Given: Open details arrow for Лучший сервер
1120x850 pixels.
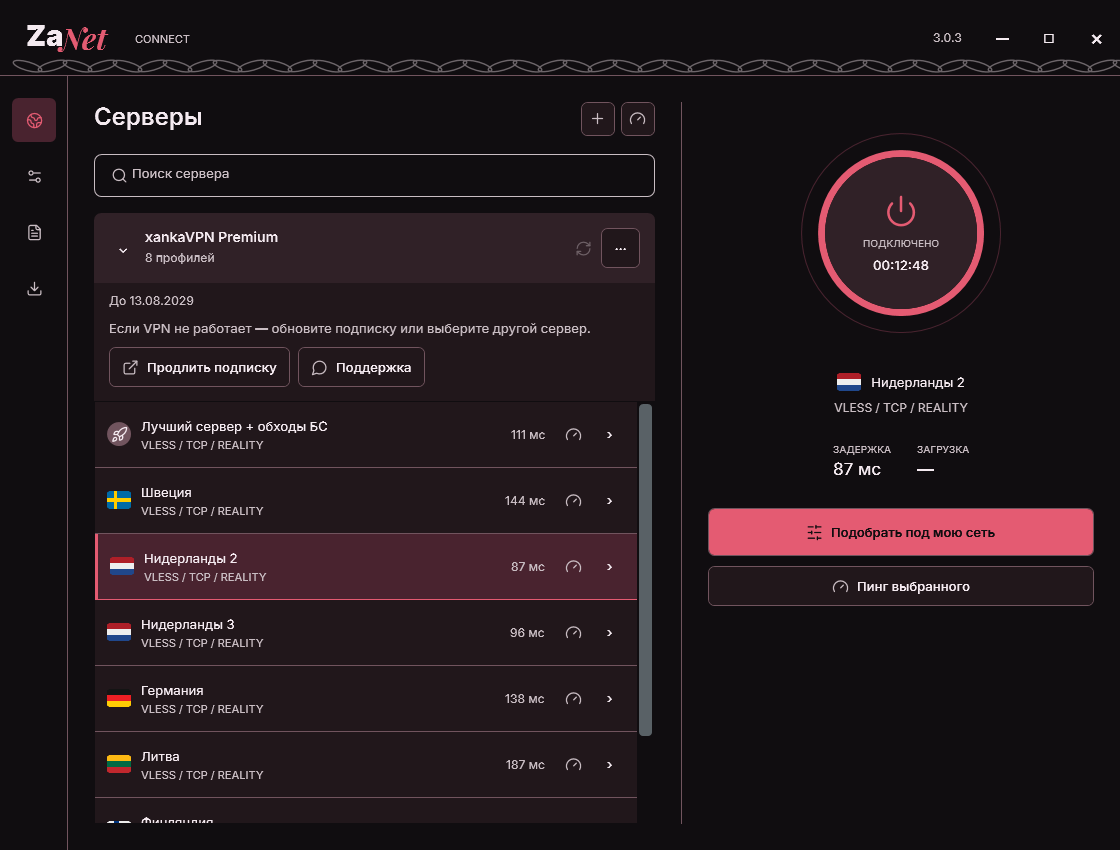Looking at the screenshot, I should click(609, 435).
